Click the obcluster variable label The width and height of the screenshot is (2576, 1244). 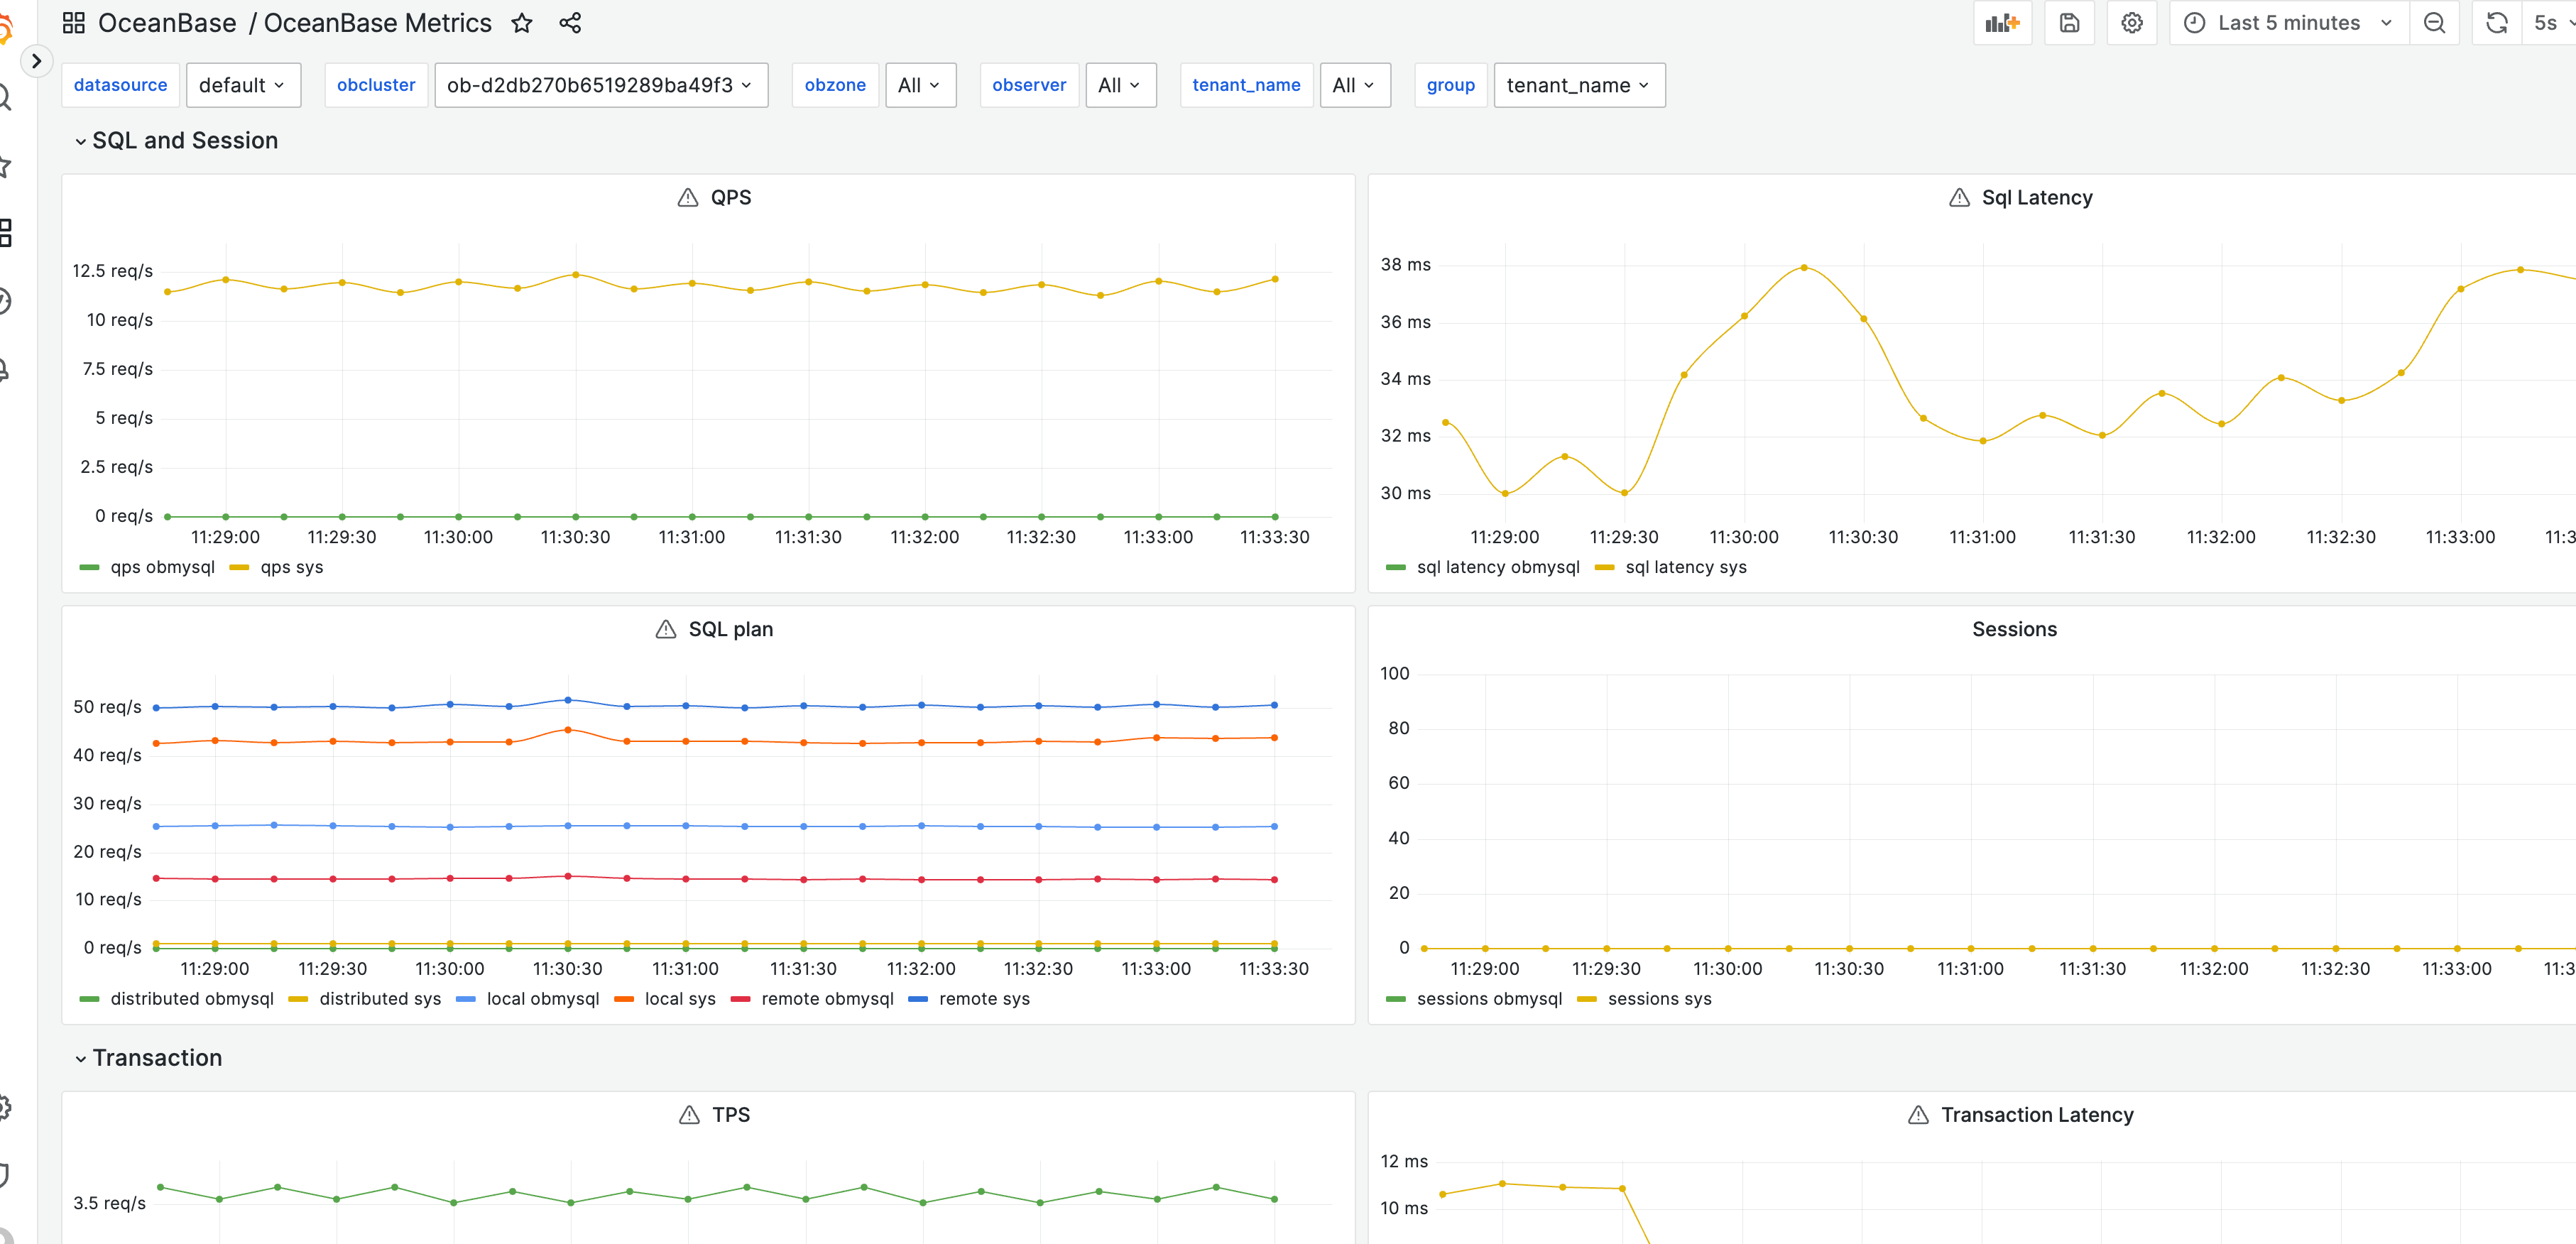(x=376, y=85)
